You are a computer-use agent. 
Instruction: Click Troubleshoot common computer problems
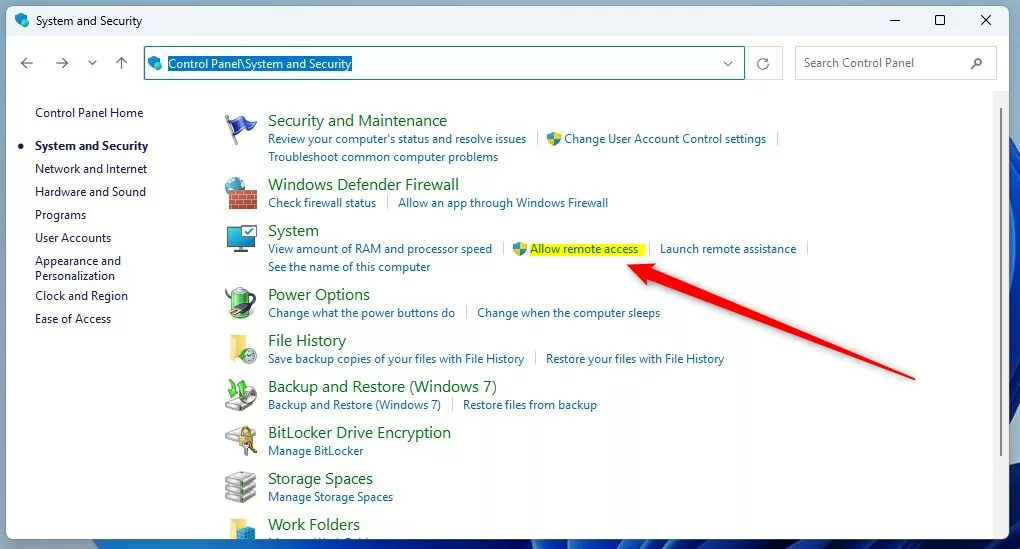[383, 157]
